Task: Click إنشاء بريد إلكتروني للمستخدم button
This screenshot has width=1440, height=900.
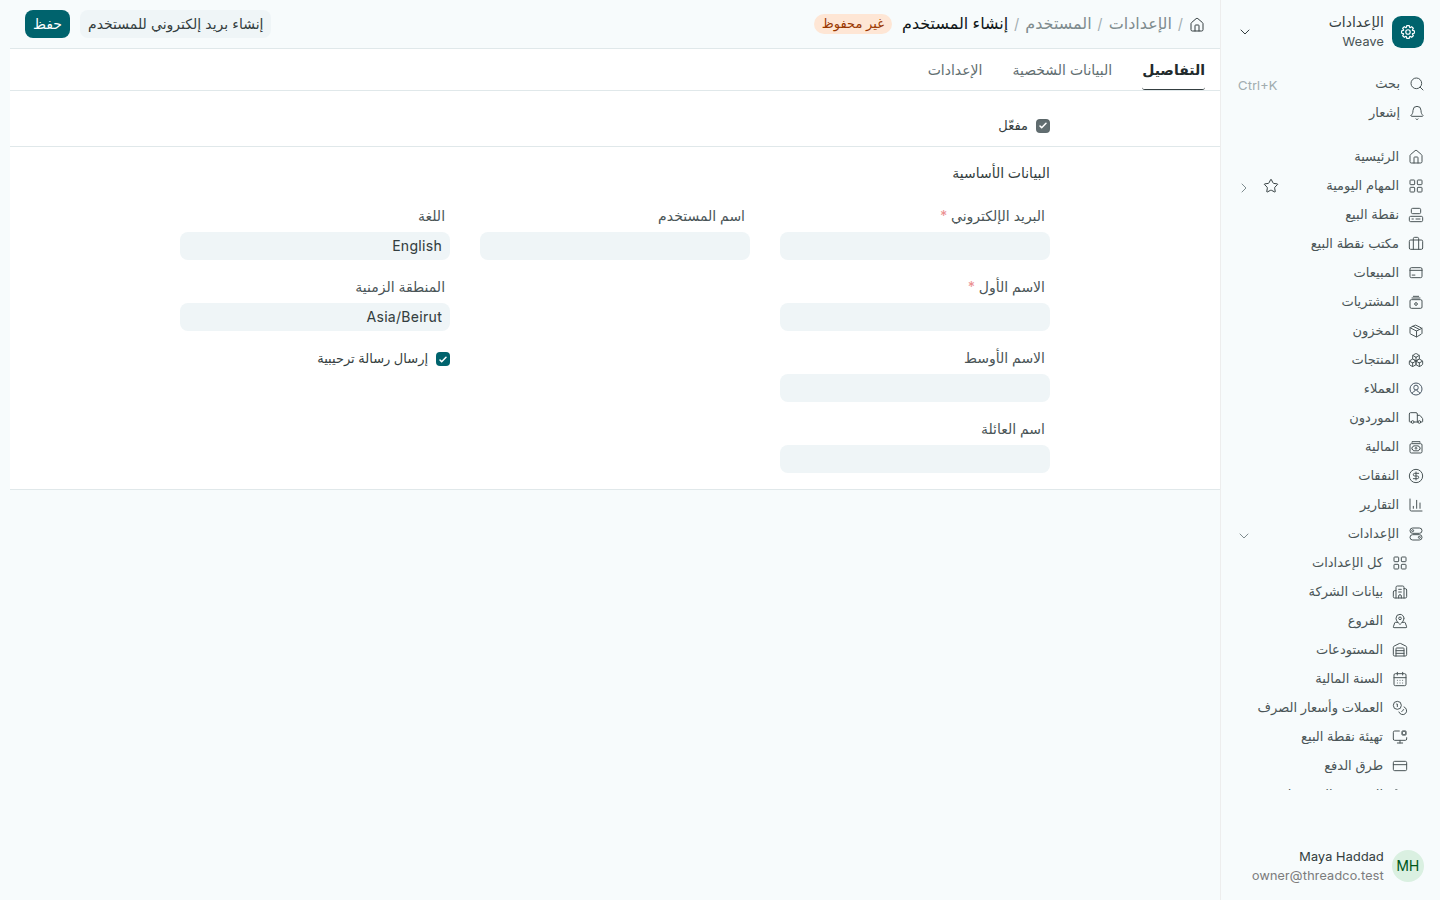Action: [175, 24]
